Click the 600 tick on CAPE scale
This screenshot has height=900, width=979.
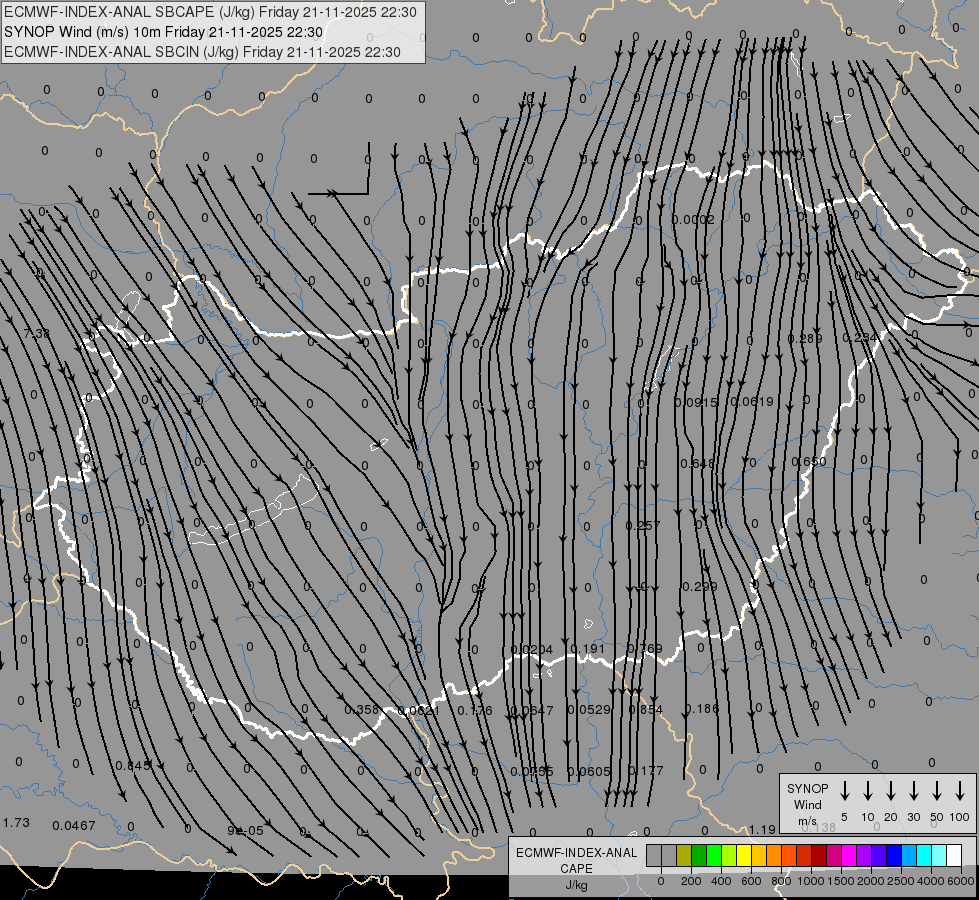click(x=751, y=881)
